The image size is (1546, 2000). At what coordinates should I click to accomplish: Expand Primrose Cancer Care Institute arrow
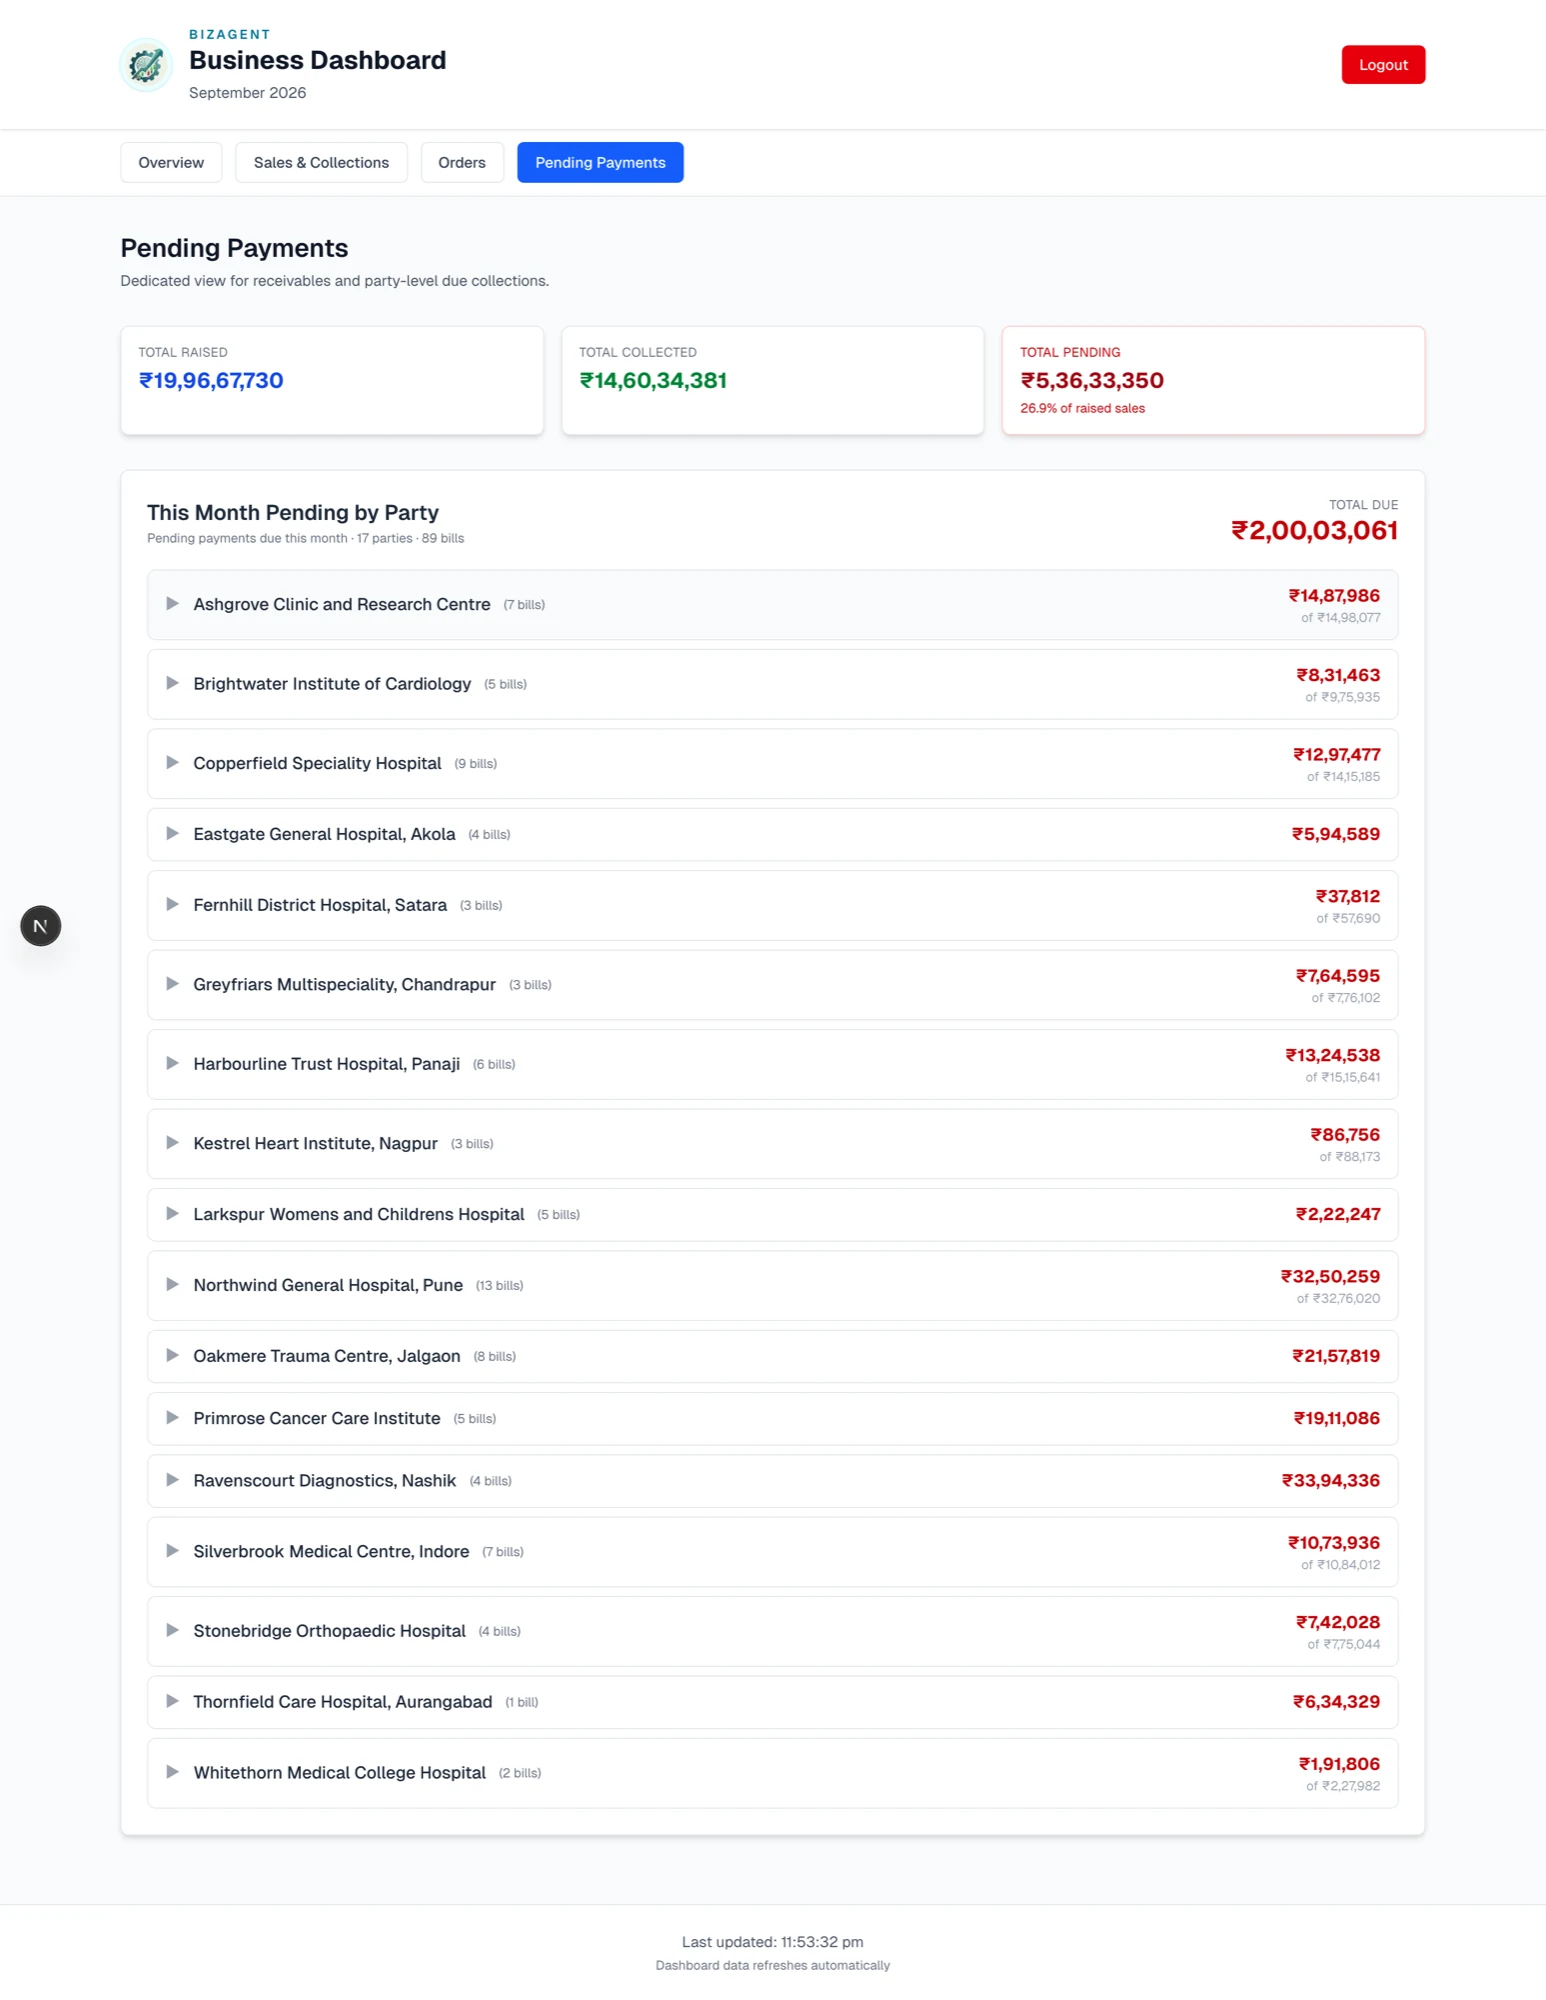click(172, 1418)
